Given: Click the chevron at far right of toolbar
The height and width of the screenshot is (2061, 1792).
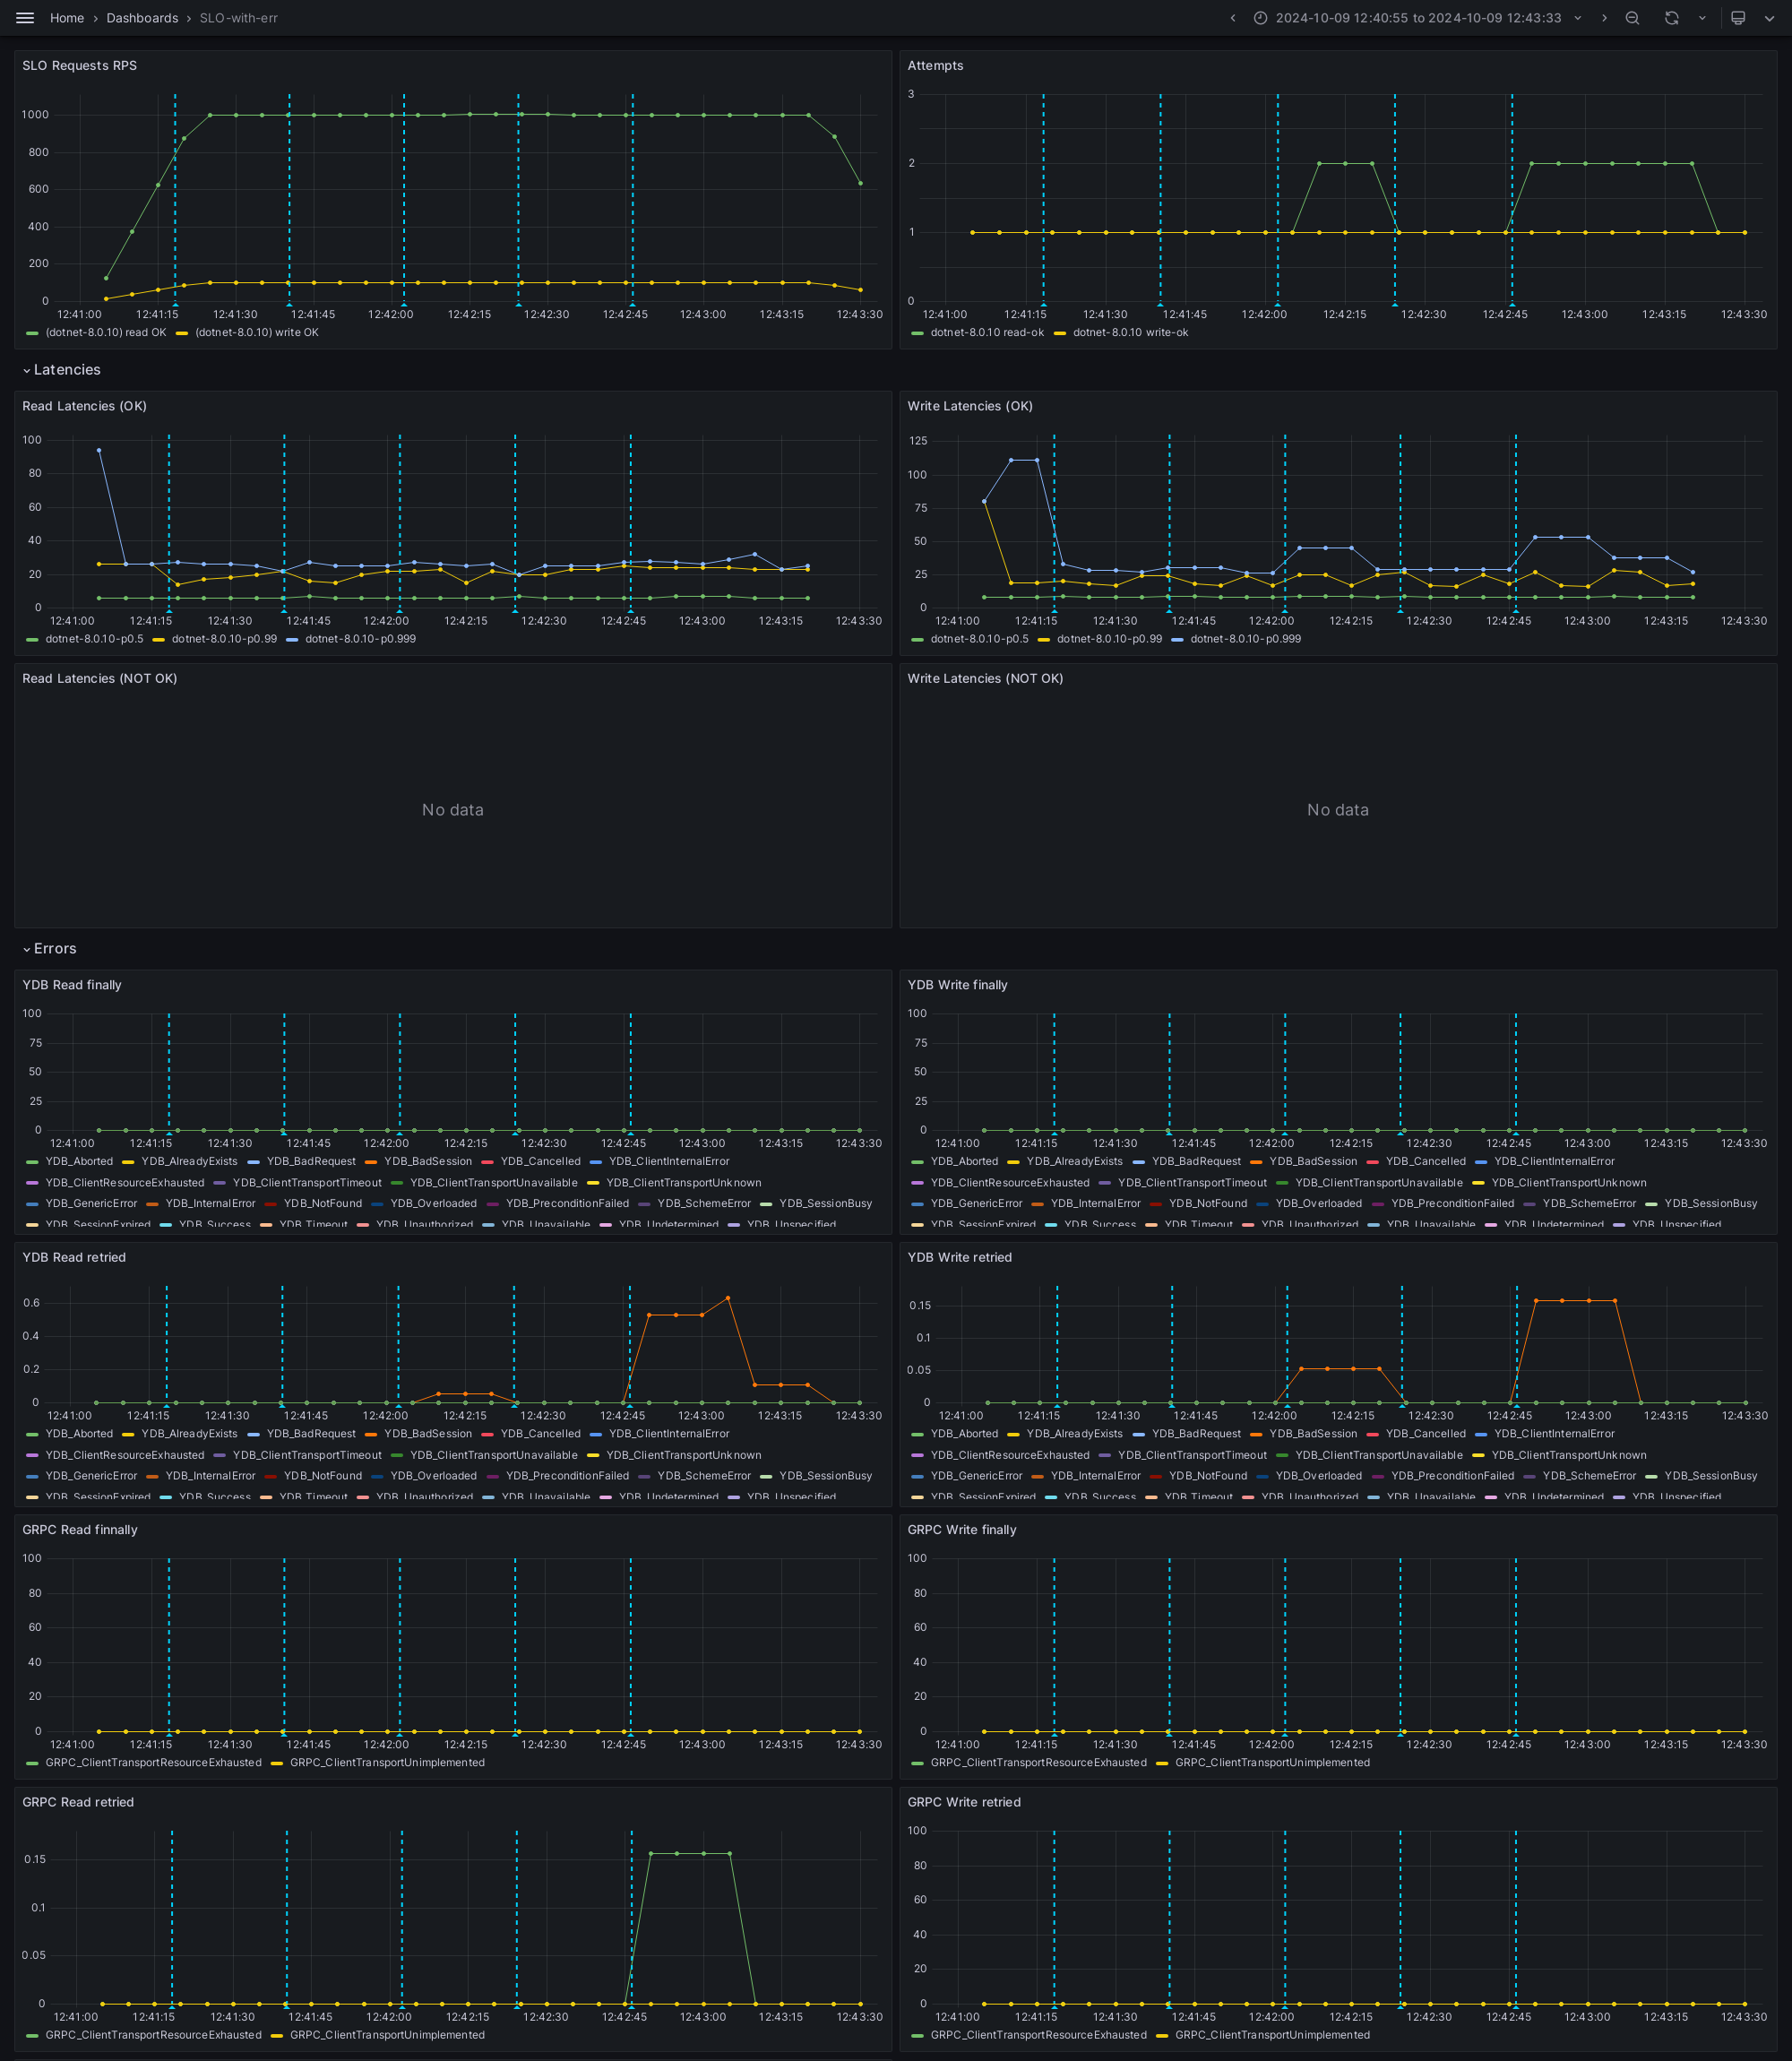Looking at the screenshot, I should [1769, 18].
